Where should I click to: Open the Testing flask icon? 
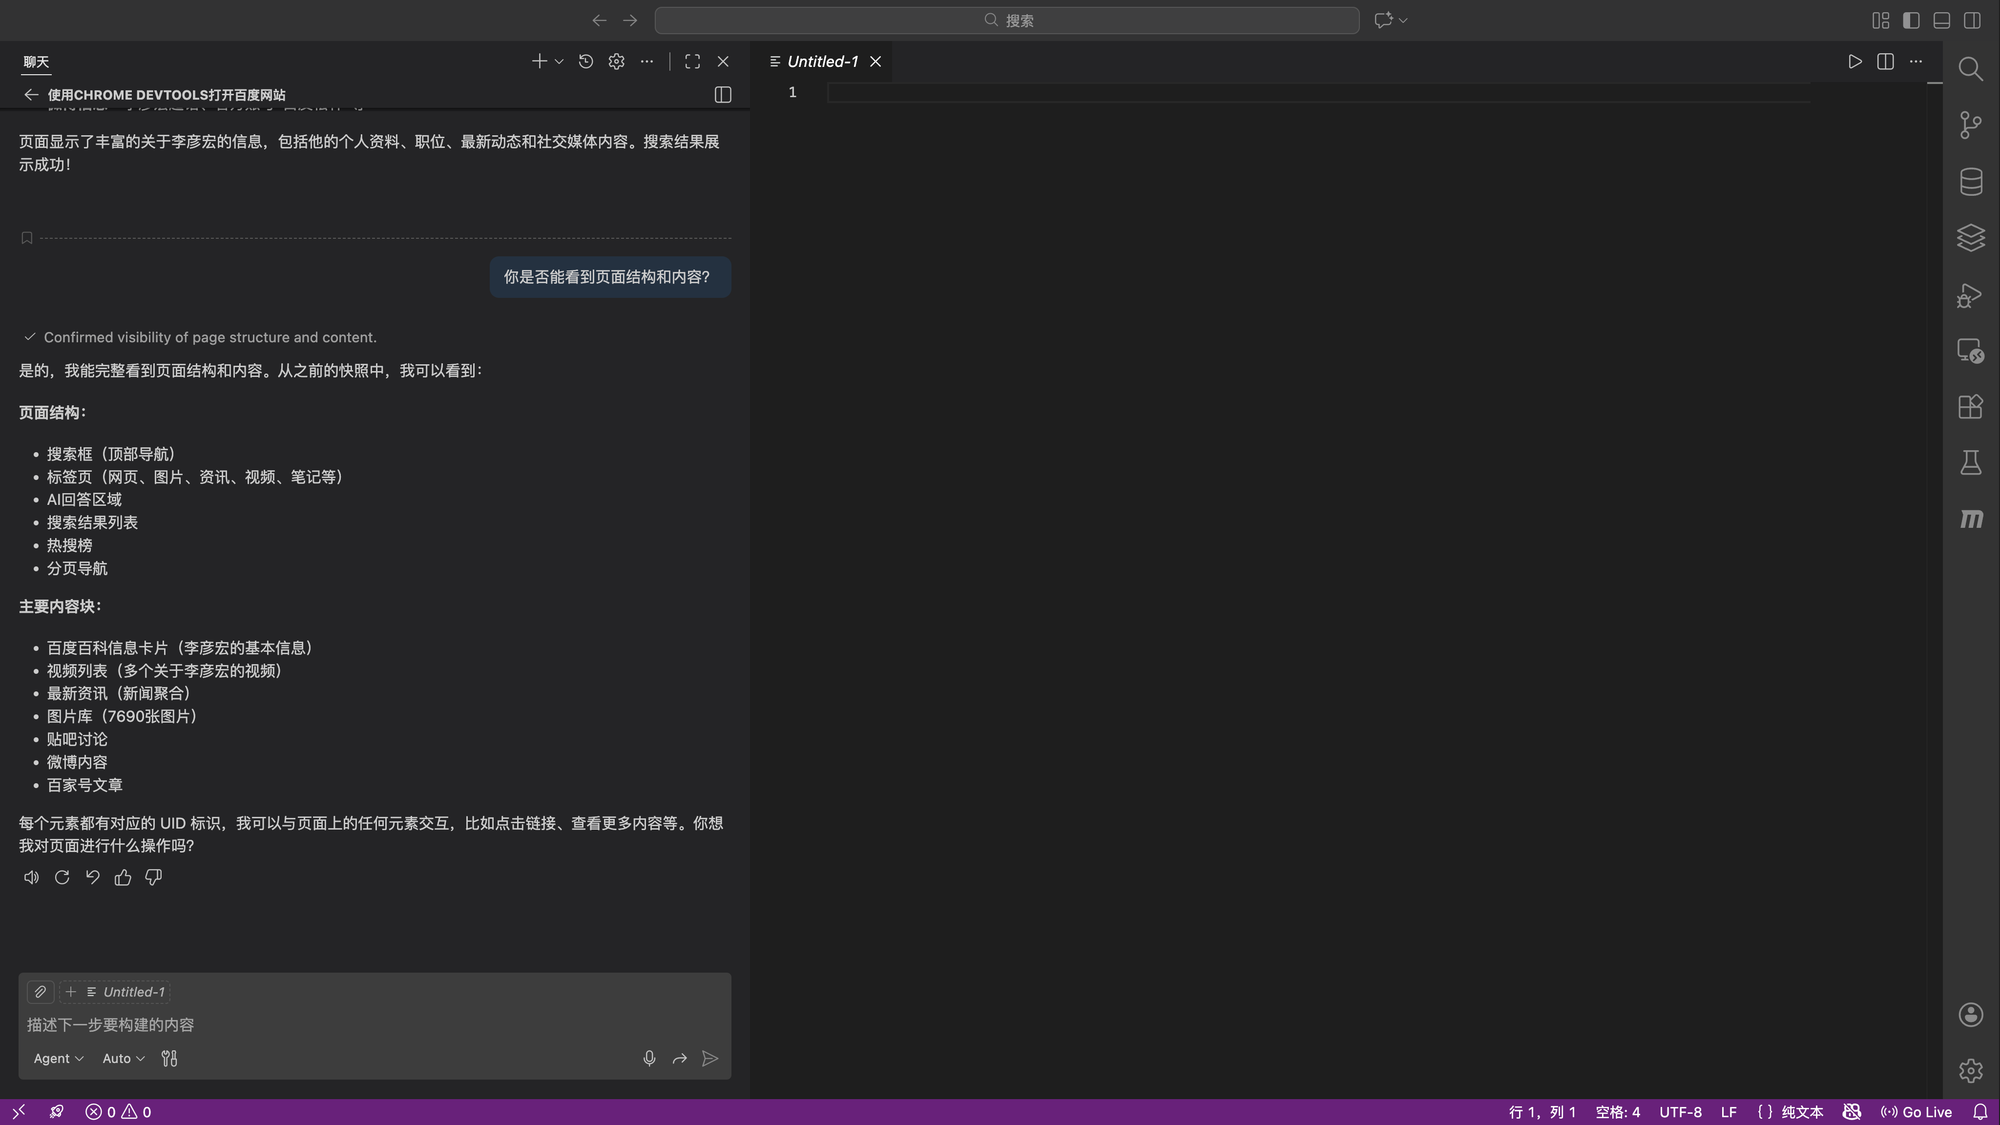pyautogui.click(x=1970, y=463)
